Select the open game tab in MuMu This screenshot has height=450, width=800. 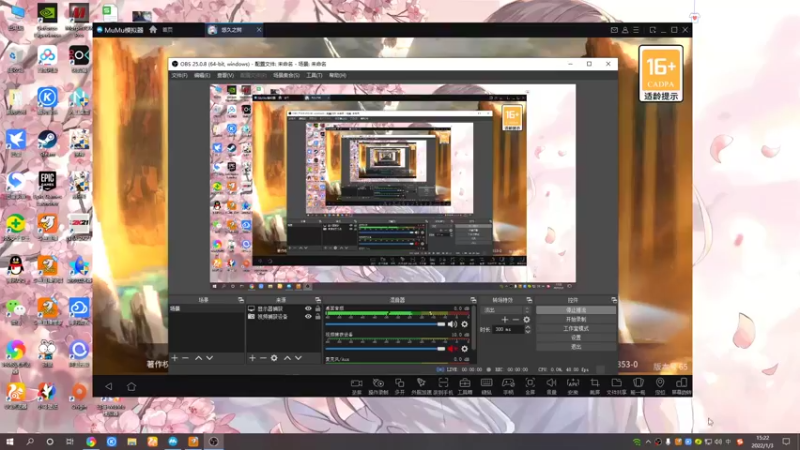pos(232,30)
